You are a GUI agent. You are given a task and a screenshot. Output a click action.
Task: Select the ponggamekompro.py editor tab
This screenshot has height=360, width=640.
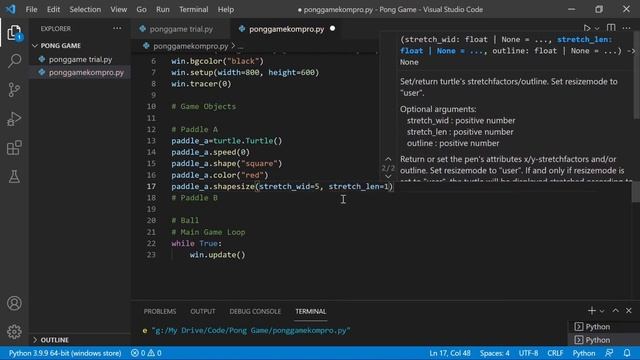[286, 29]
